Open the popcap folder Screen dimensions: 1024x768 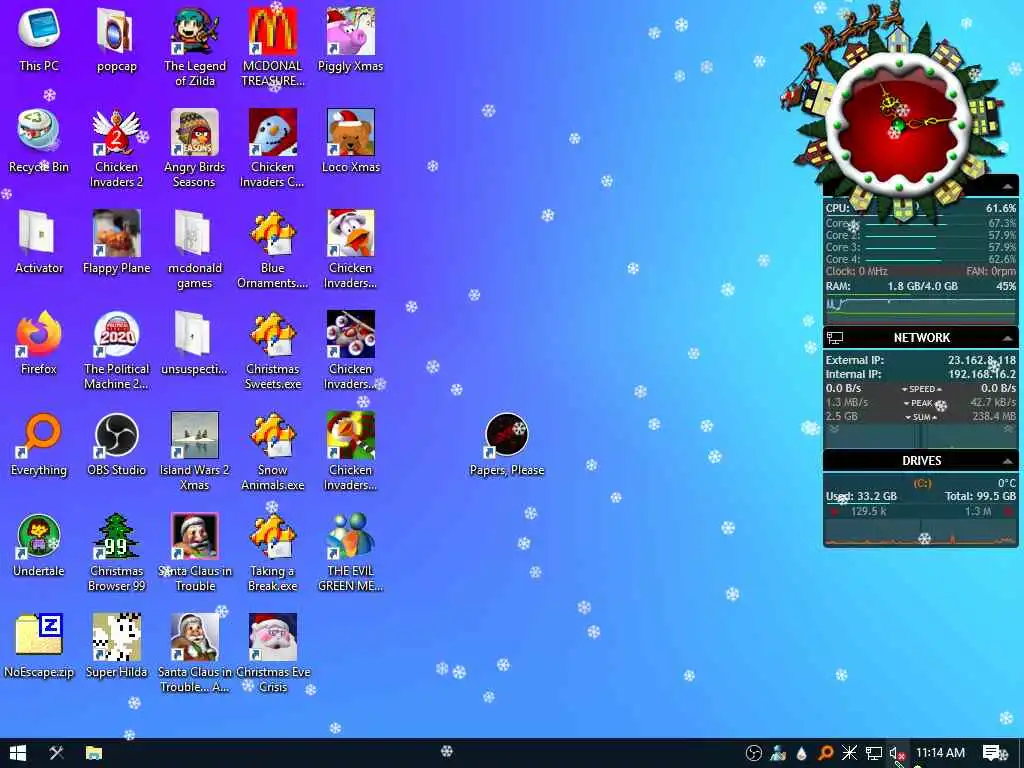click(116, 39)
